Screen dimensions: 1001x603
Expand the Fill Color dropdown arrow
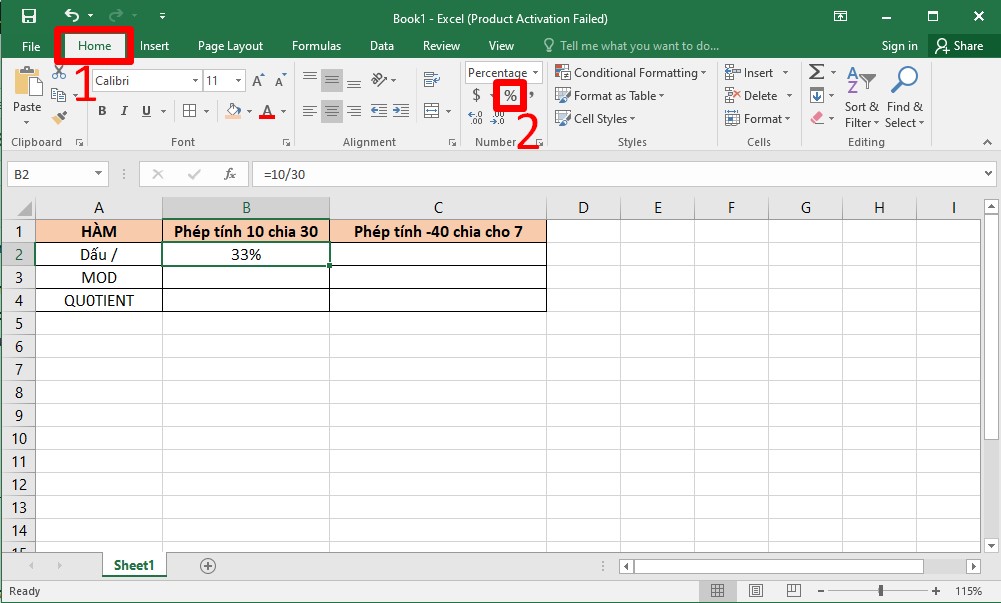(x=250, y=111)
